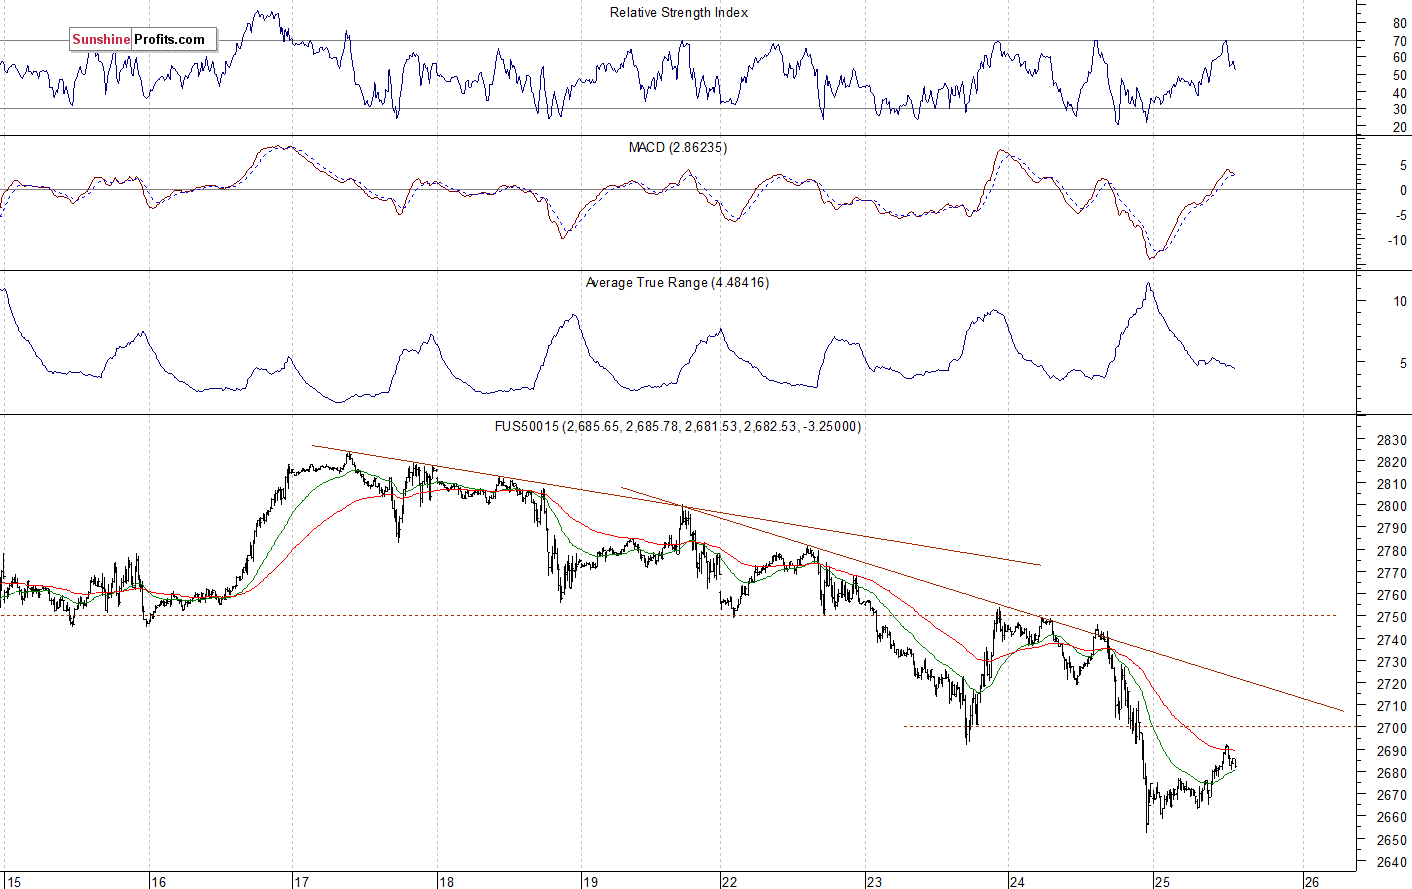Click the ATR 5 scale value
1412x889 pixels.
click(x=1403, y=363)
